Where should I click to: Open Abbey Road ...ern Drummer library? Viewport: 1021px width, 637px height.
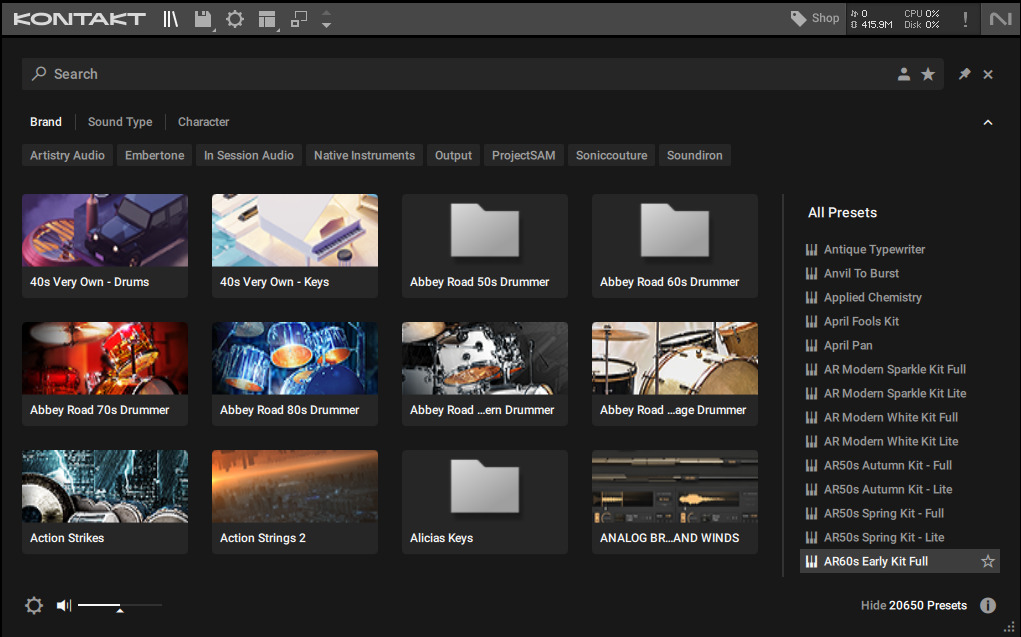(x=484, y=374)
